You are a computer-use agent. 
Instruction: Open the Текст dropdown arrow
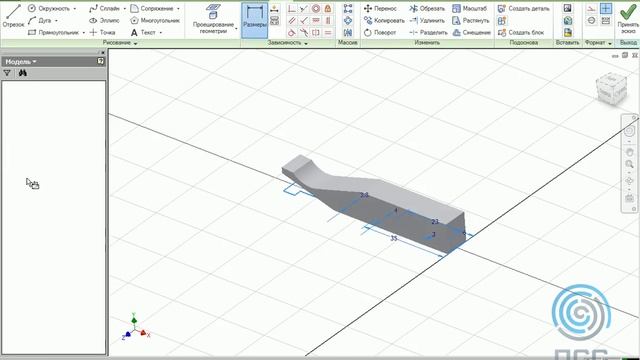(160, 32)
